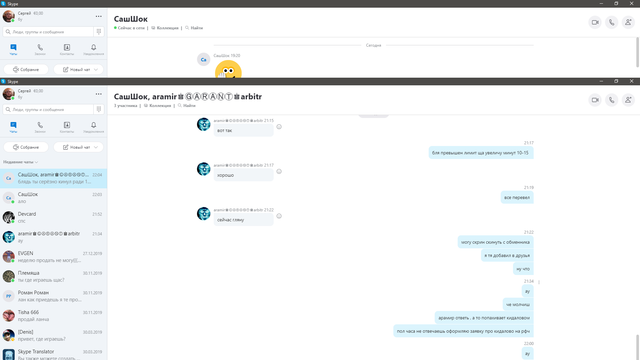Image resolution: width=640 pixels, height=360 pixels.
Task: Click Найти link in top СашШок header
Action: pos(194,28)
